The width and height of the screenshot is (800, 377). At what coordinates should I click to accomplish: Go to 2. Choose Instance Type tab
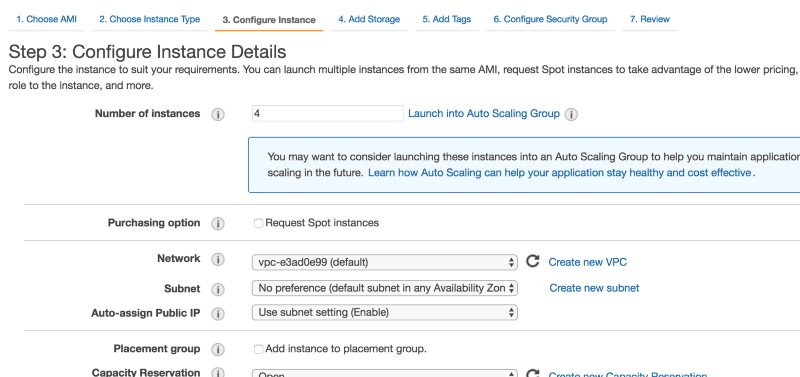point(149,19)
